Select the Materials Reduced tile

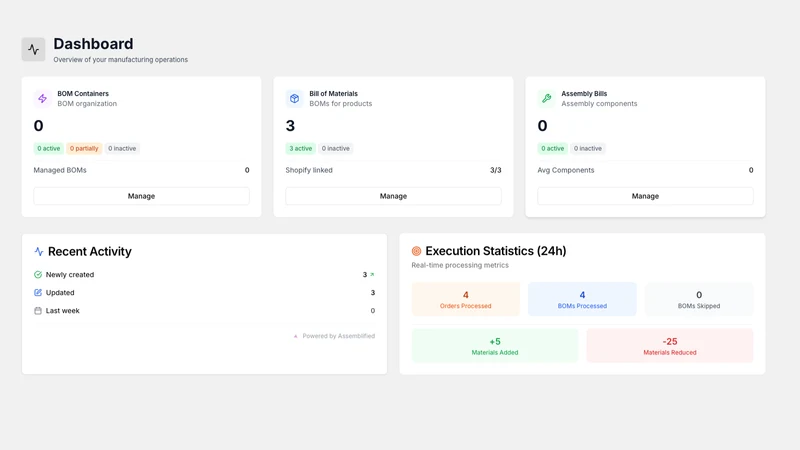point(670,346)
